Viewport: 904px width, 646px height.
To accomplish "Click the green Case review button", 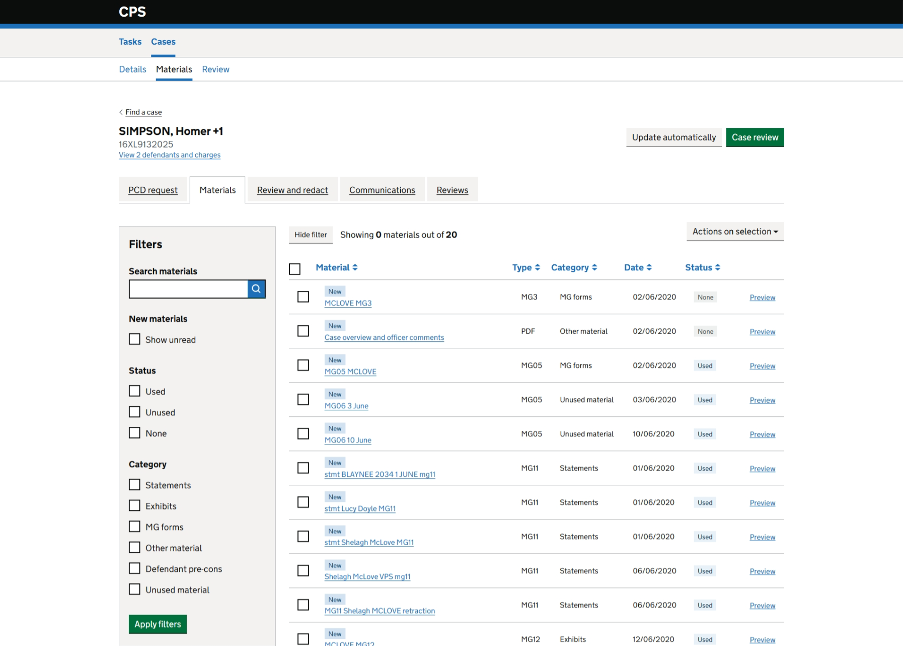I will (x=755, y=137).
